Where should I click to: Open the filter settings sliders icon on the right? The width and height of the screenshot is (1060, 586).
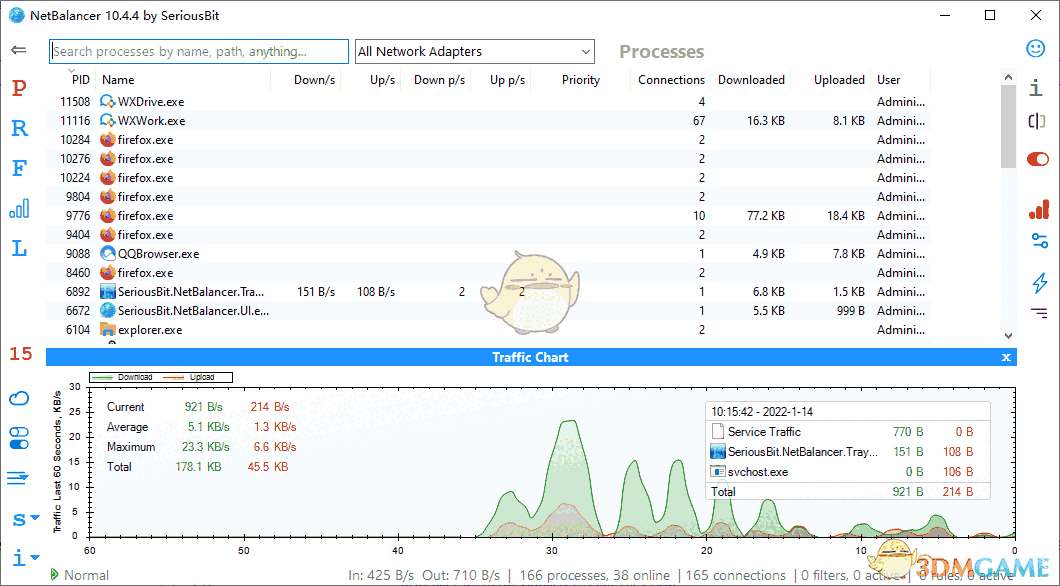pyautogui.click(x=1038, y=240)
